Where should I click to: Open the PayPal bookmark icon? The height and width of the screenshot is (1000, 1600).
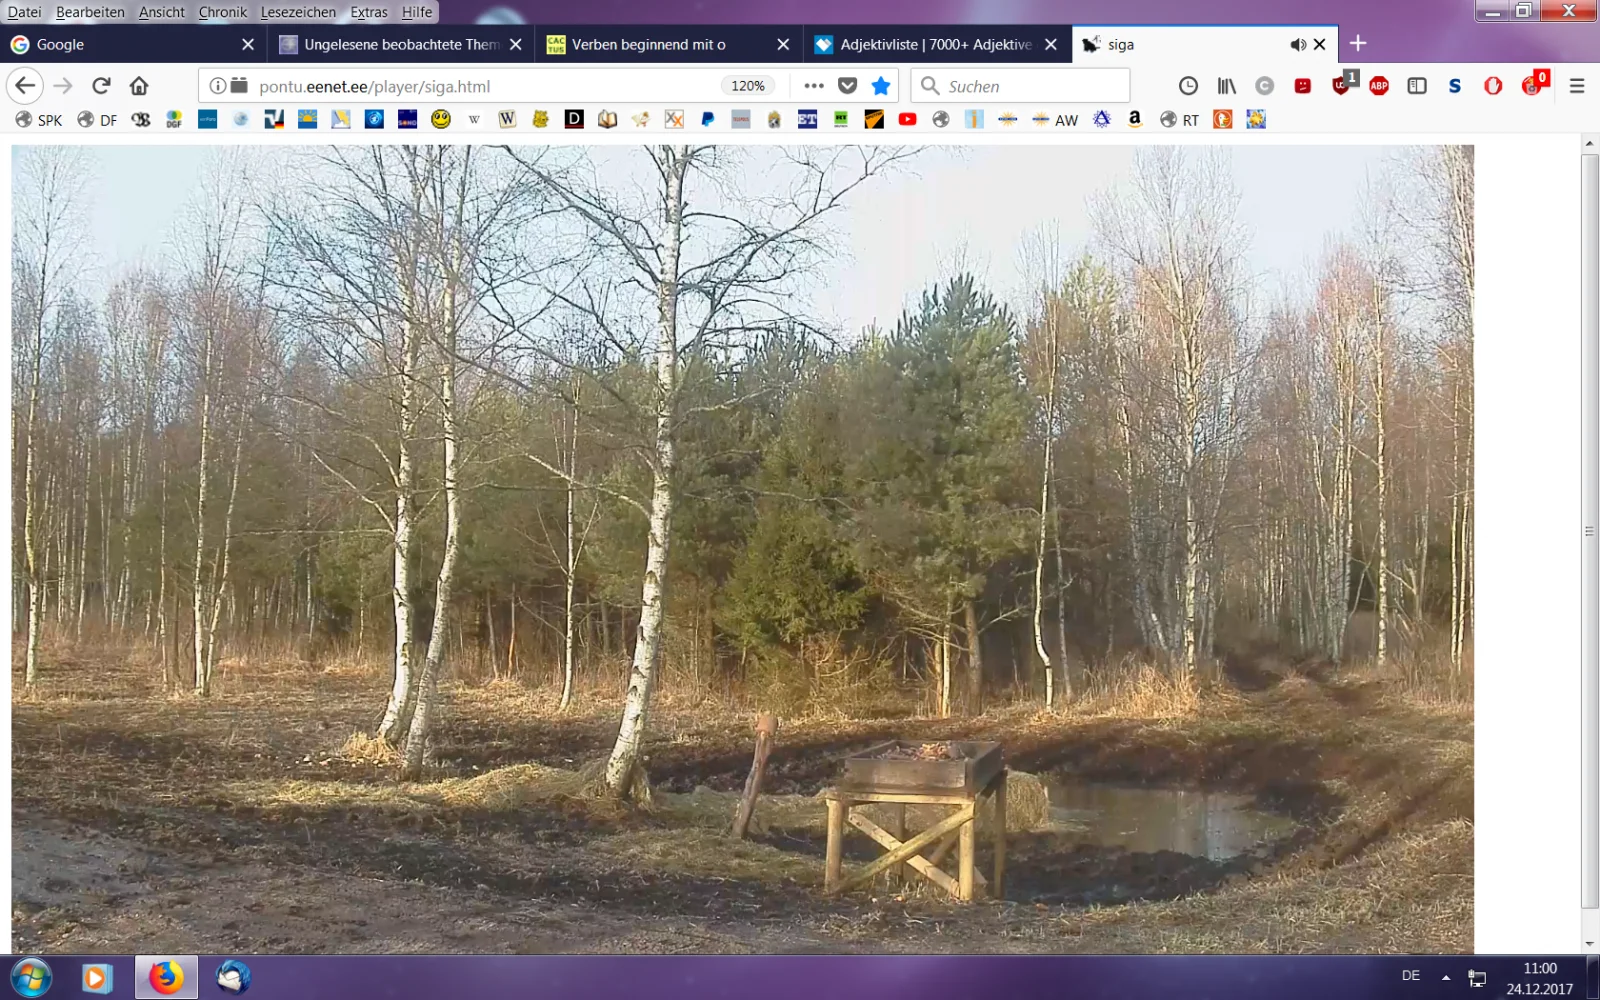point(707,120)
